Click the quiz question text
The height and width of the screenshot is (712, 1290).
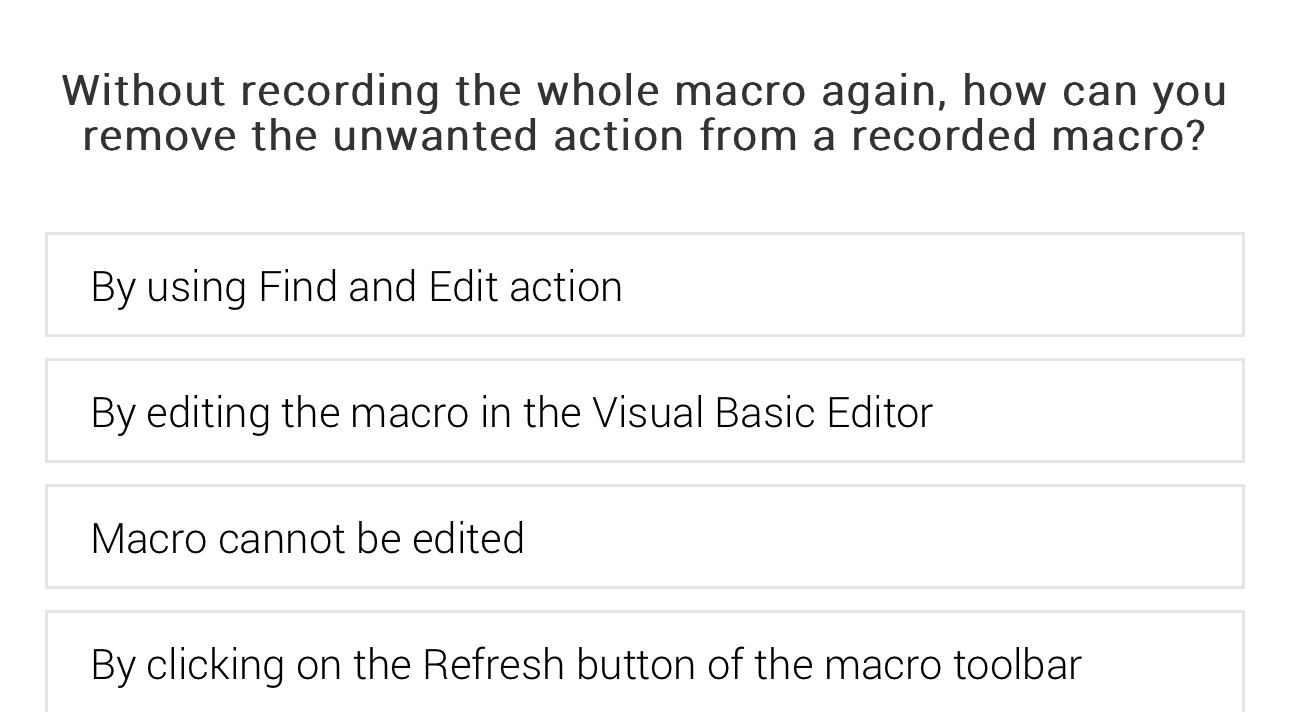pyautogui.click(x=644, y=112)
